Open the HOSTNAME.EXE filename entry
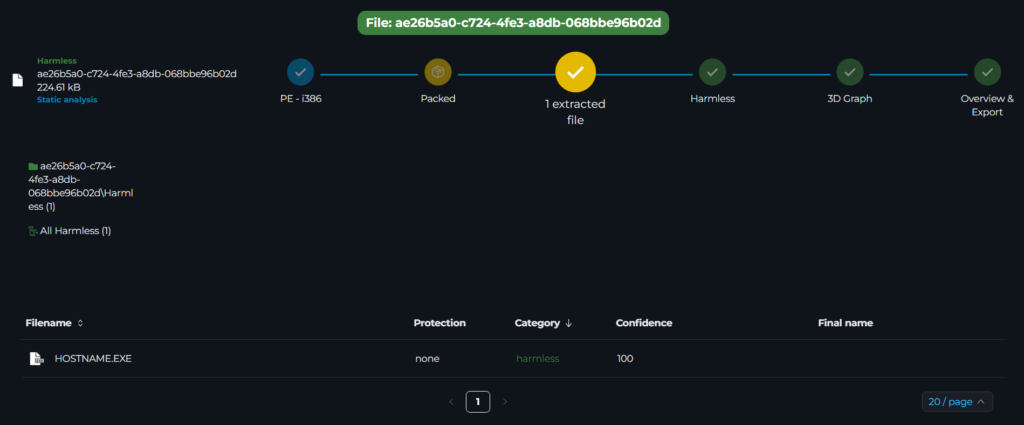The image size is (1024, 425). 93,358
